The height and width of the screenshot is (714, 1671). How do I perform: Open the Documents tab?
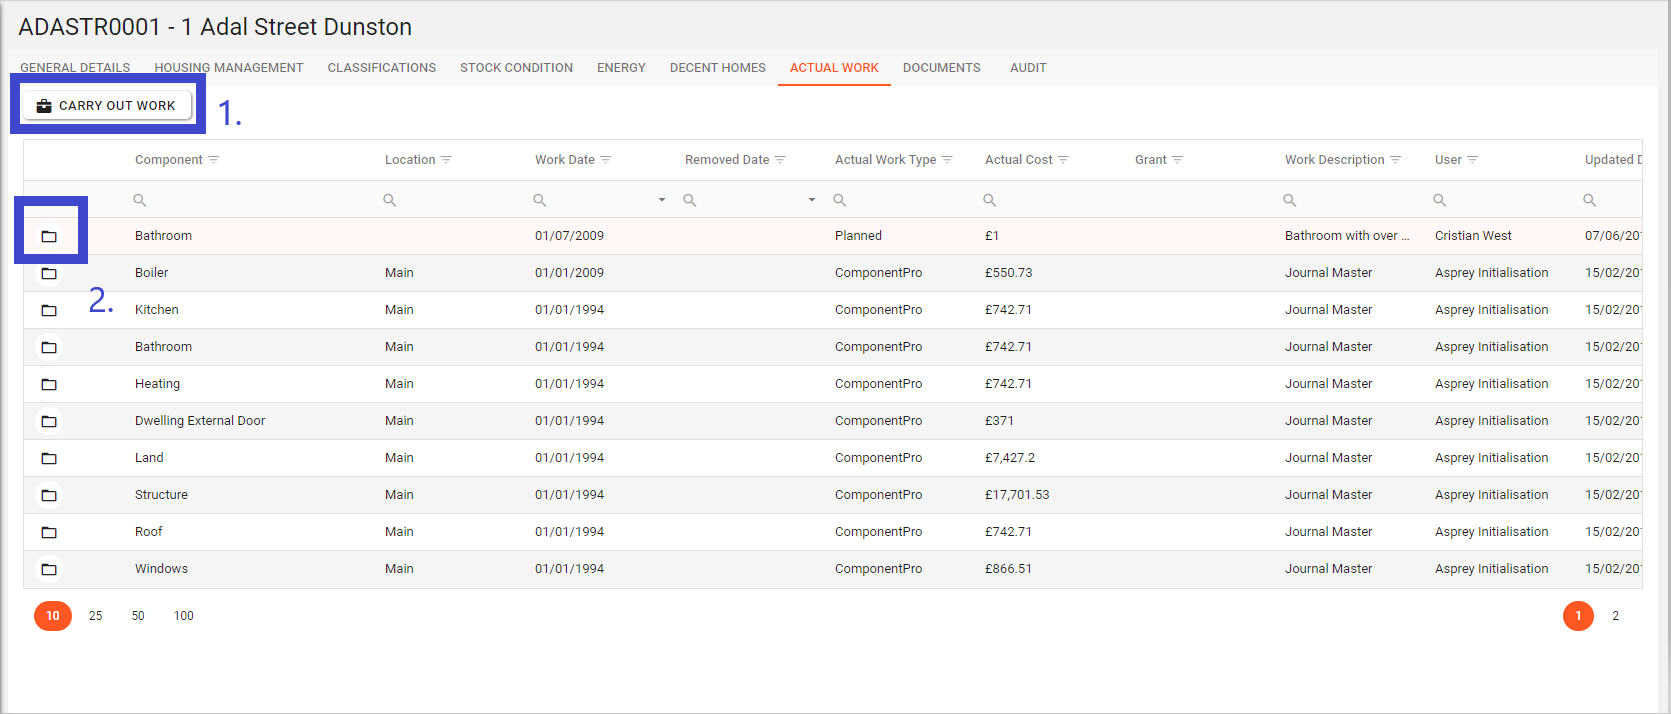tap(941, 68)
